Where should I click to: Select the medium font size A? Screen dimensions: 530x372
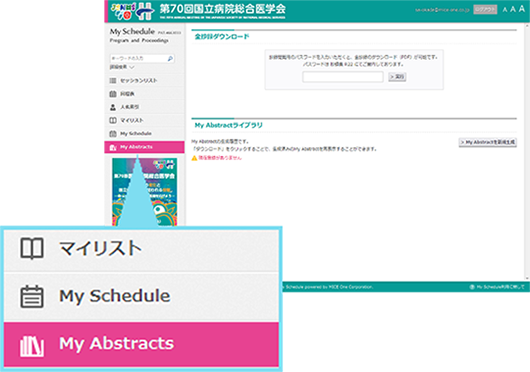point(513,9)
